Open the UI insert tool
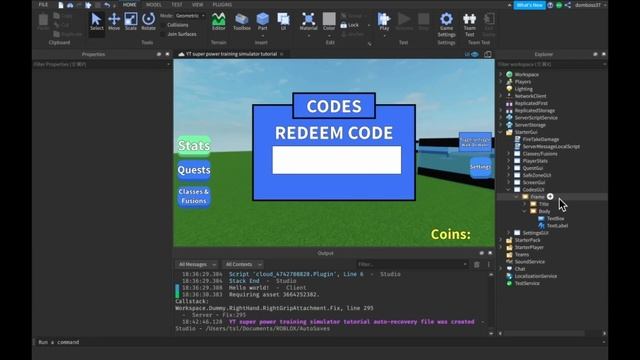 tap(283, 21)
